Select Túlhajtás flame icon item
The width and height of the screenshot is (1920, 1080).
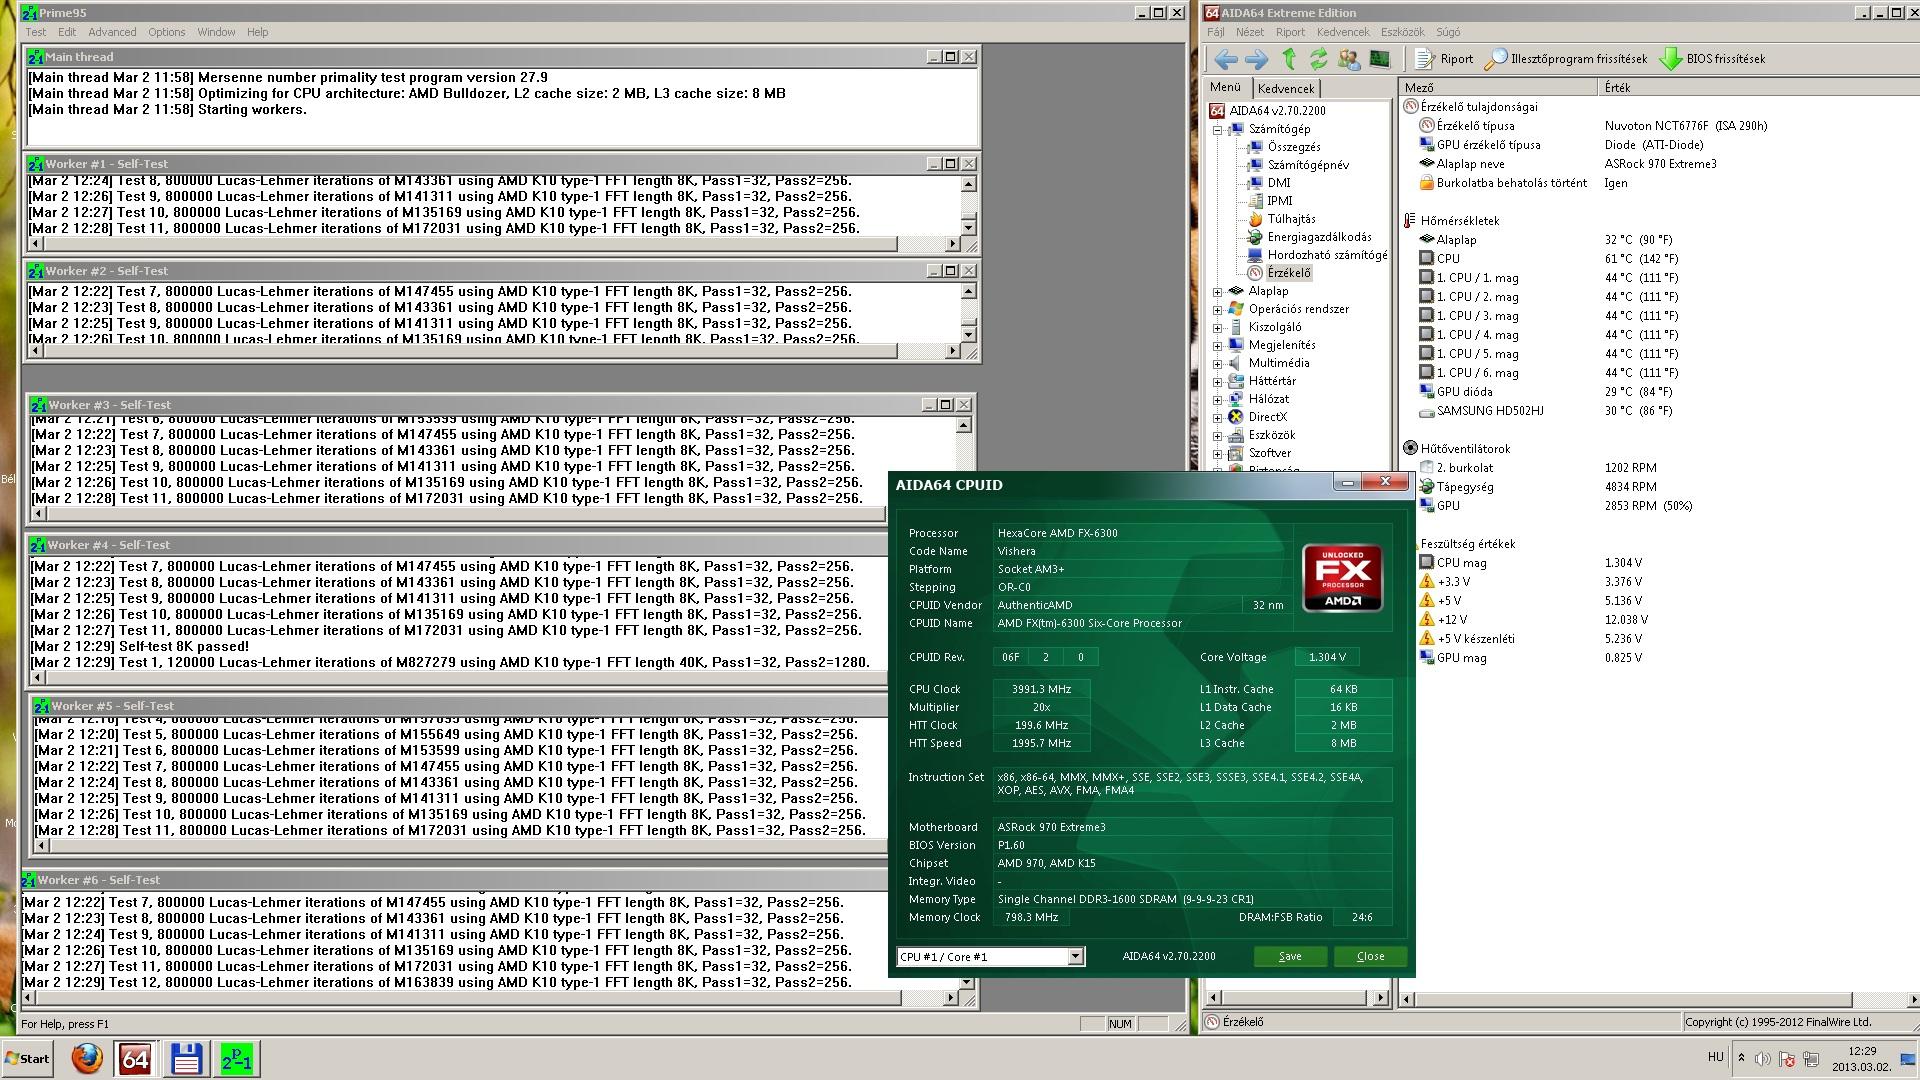click(1255, 219)
